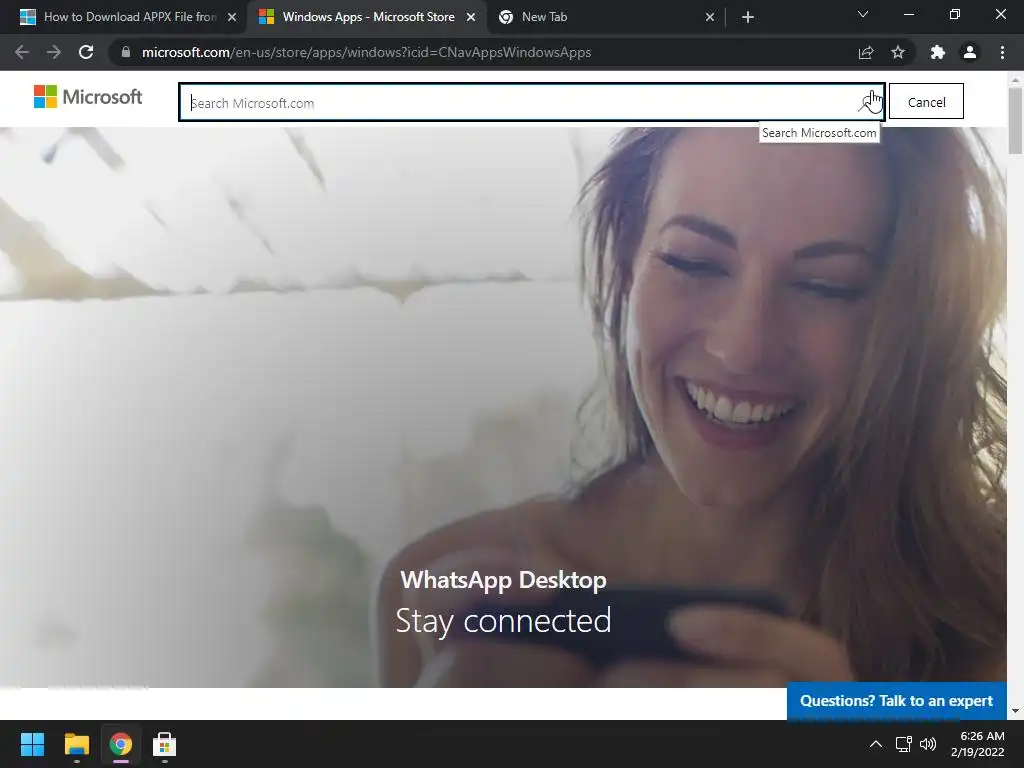Open Questions? Talk to an expert
The width and height of the screenshot is (1024, 768).
click(x=897, y=701)
